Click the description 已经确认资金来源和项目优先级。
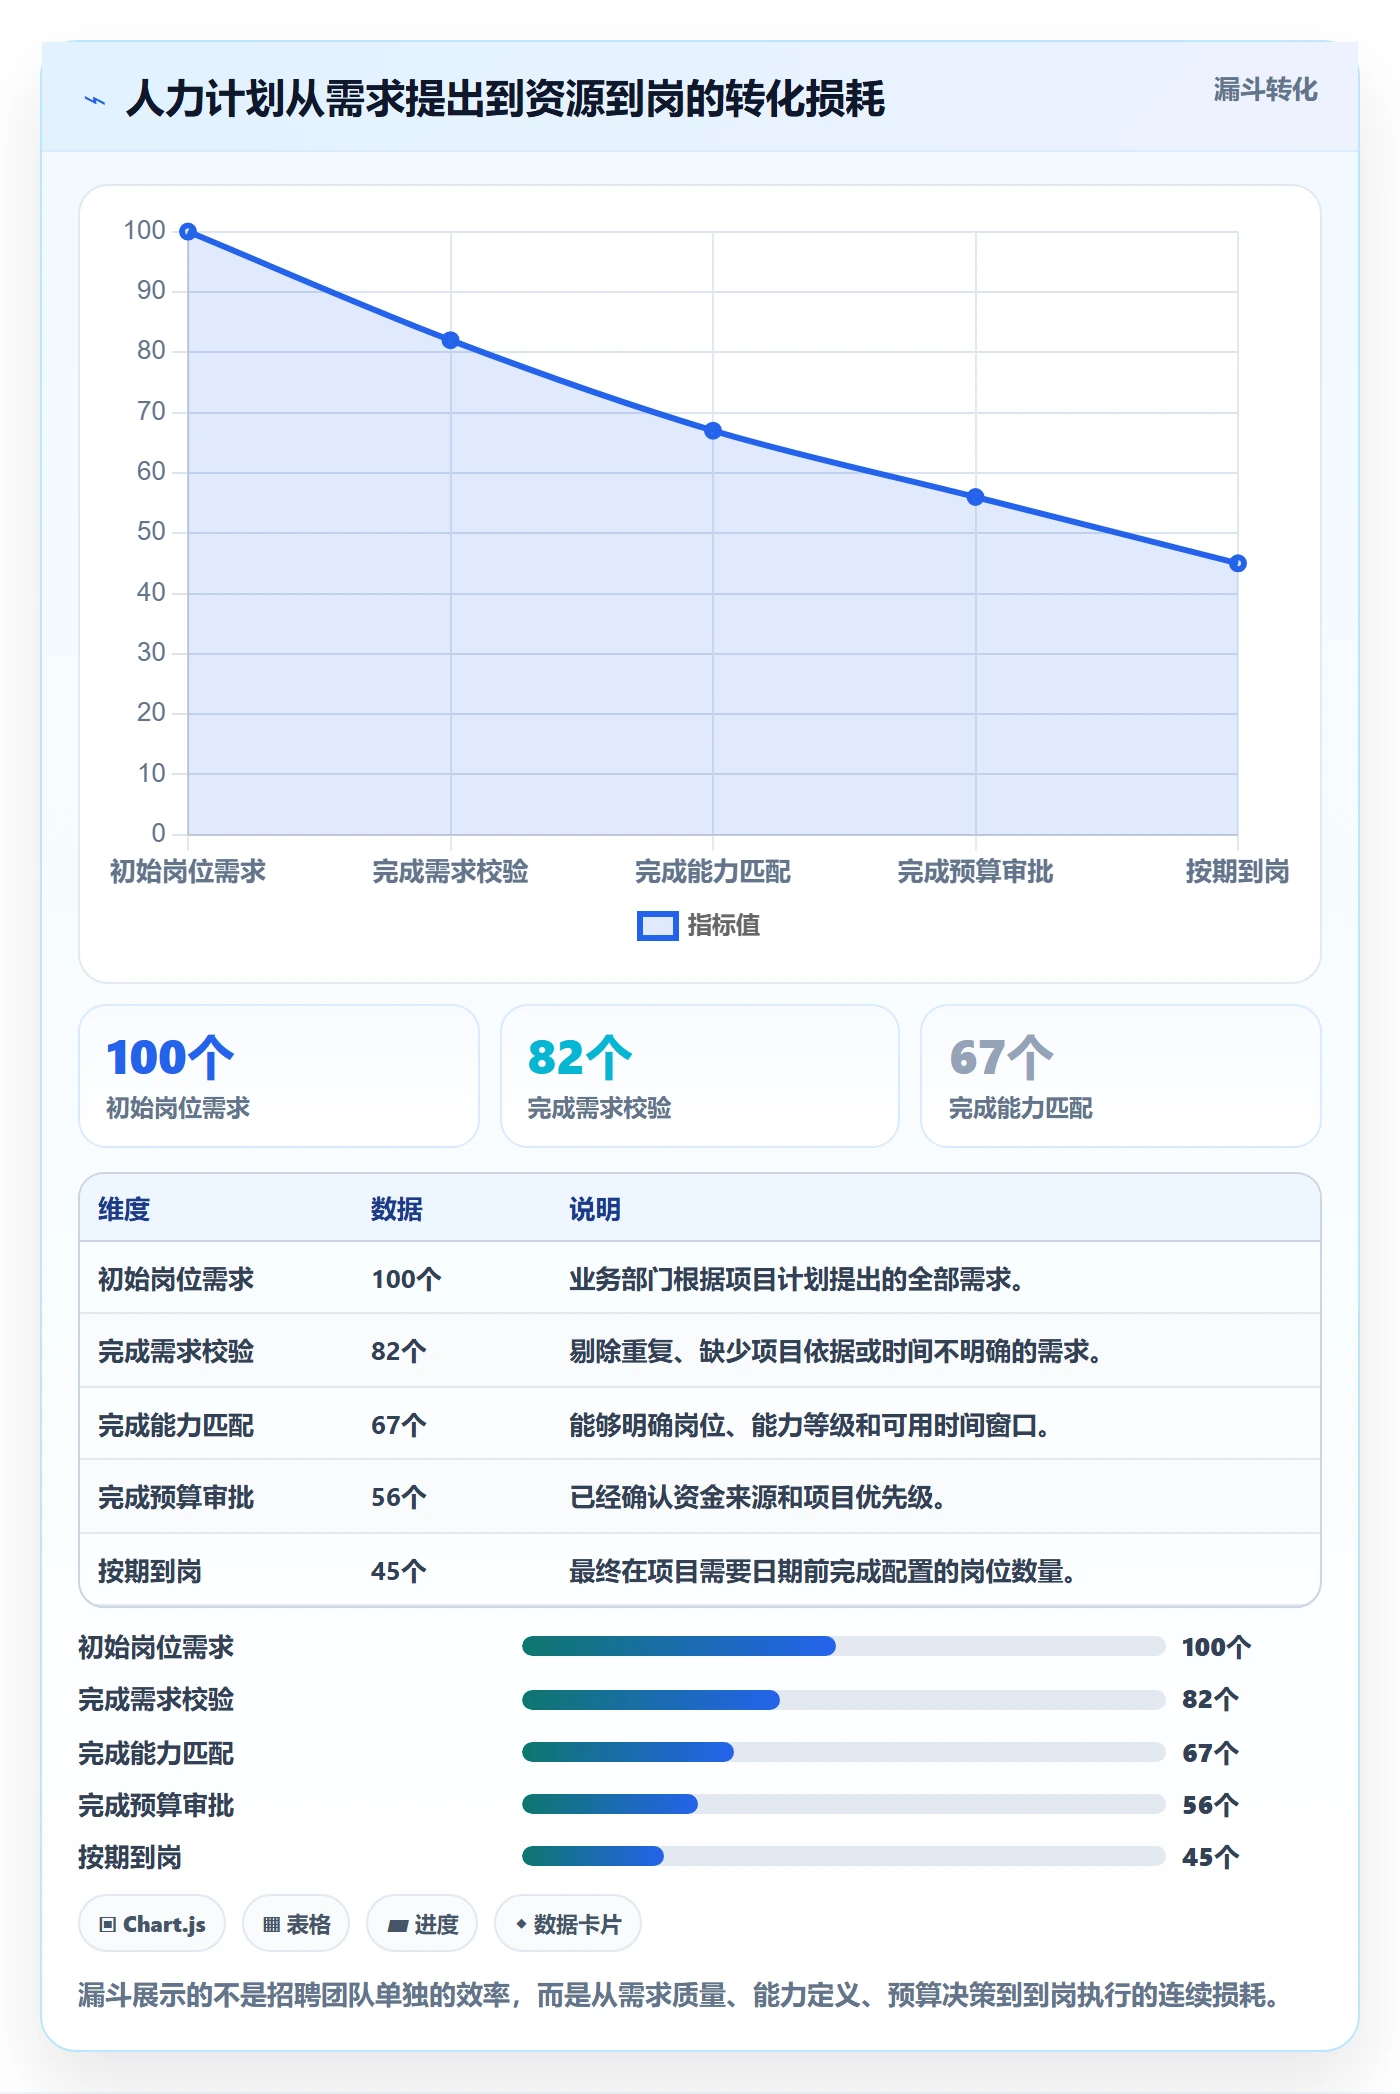Screen dimensions: 1400x2094 pos(758,1497)
